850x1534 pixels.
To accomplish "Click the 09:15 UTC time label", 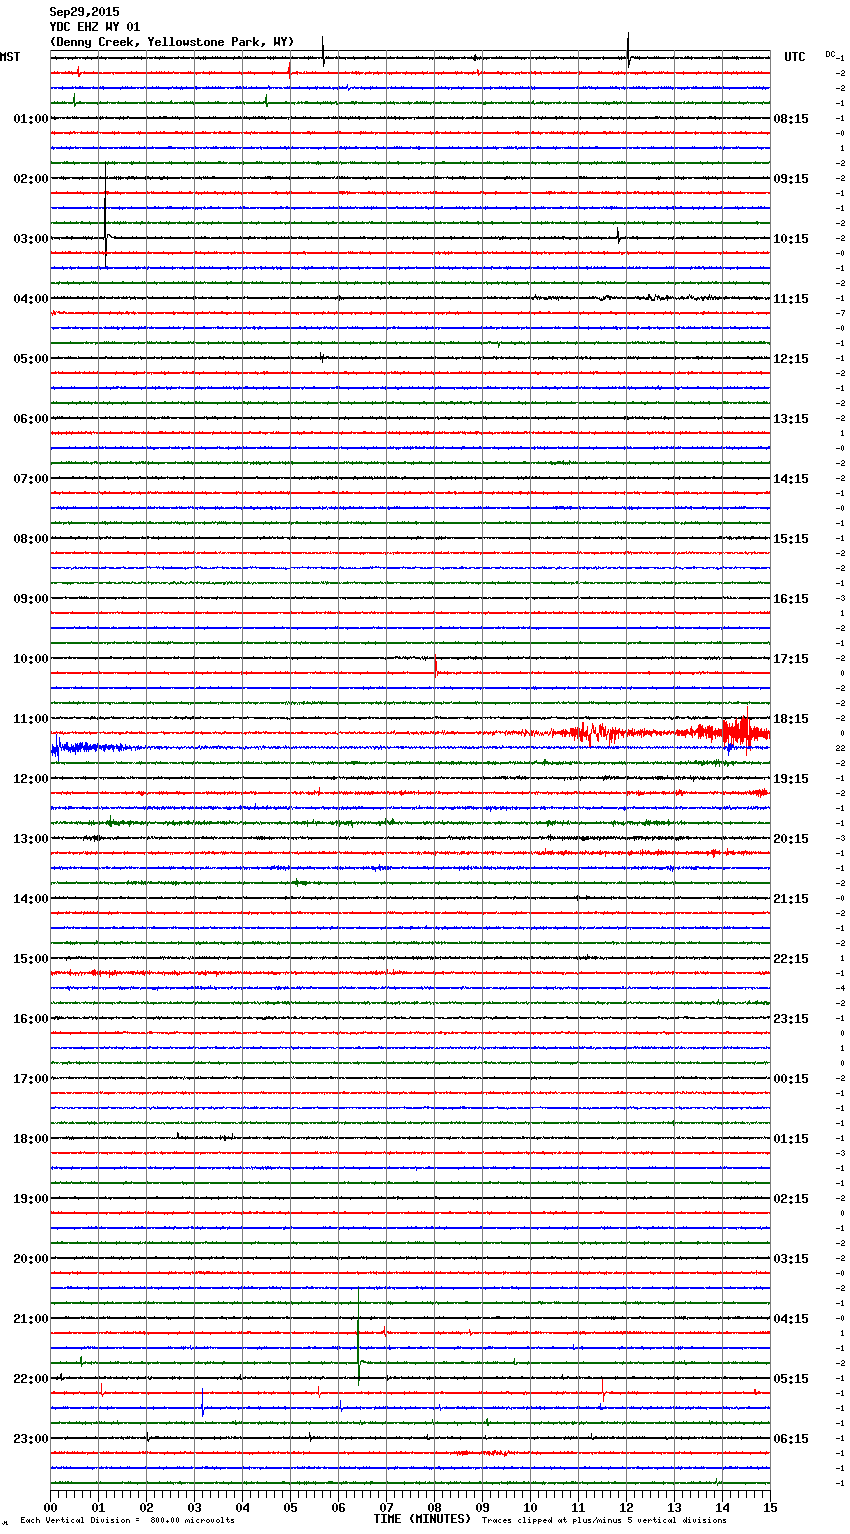I will click(791, 179).
